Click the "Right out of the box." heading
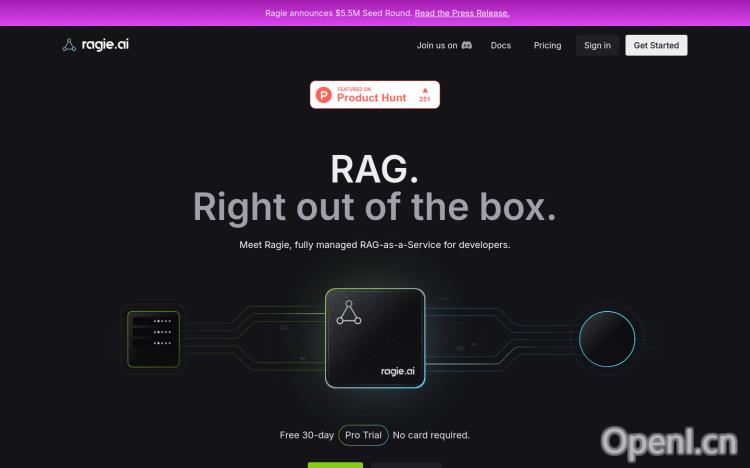 pyautogui.click(x=375, y=207)
